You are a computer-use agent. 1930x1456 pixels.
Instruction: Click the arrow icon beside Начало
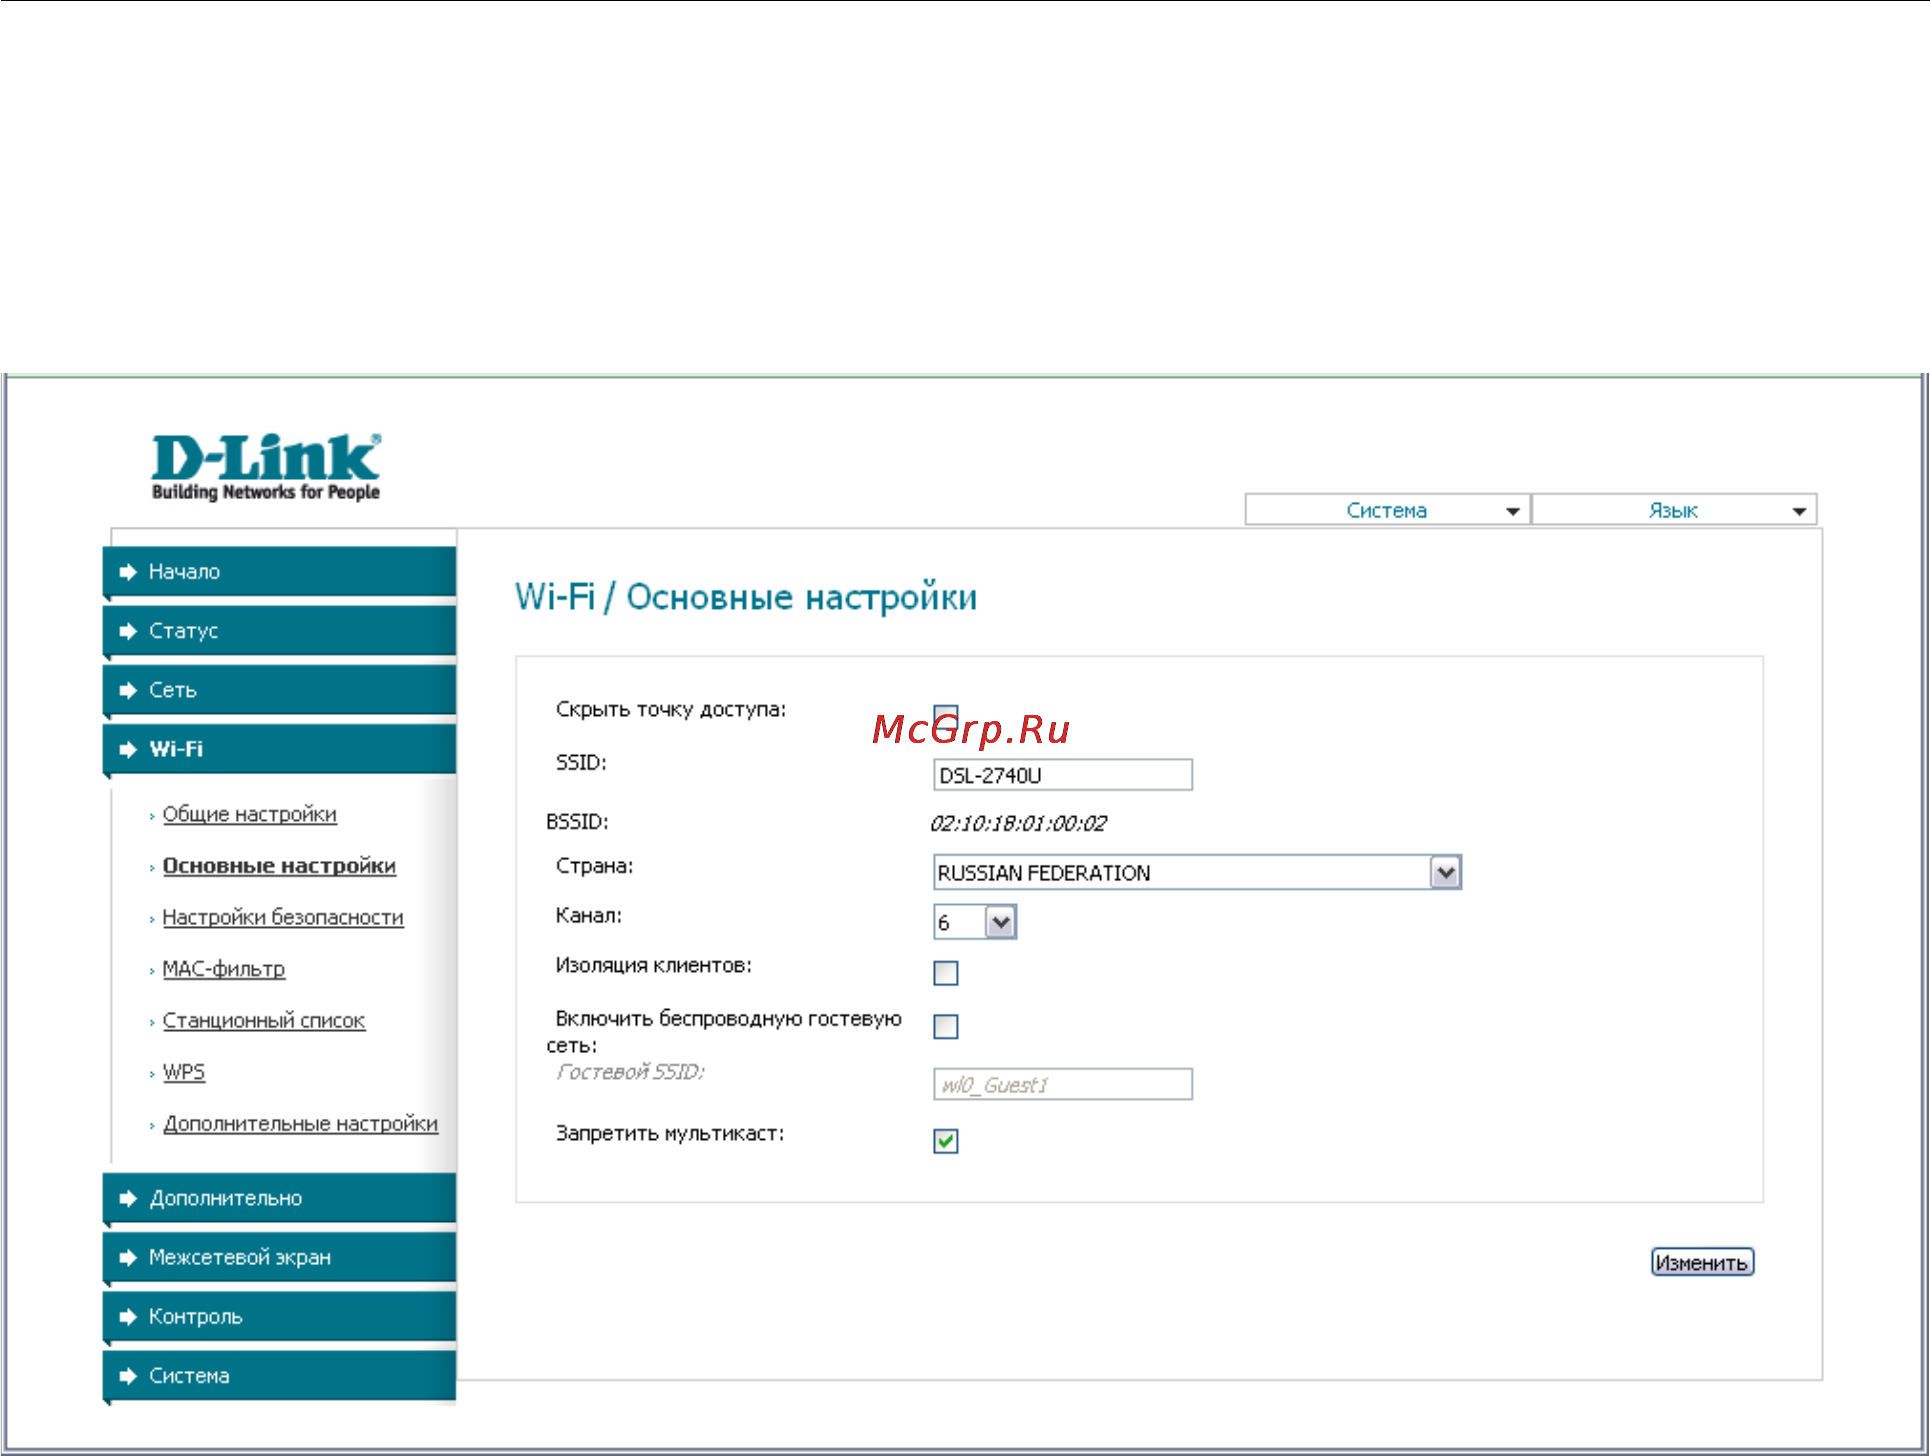point(128,572)
